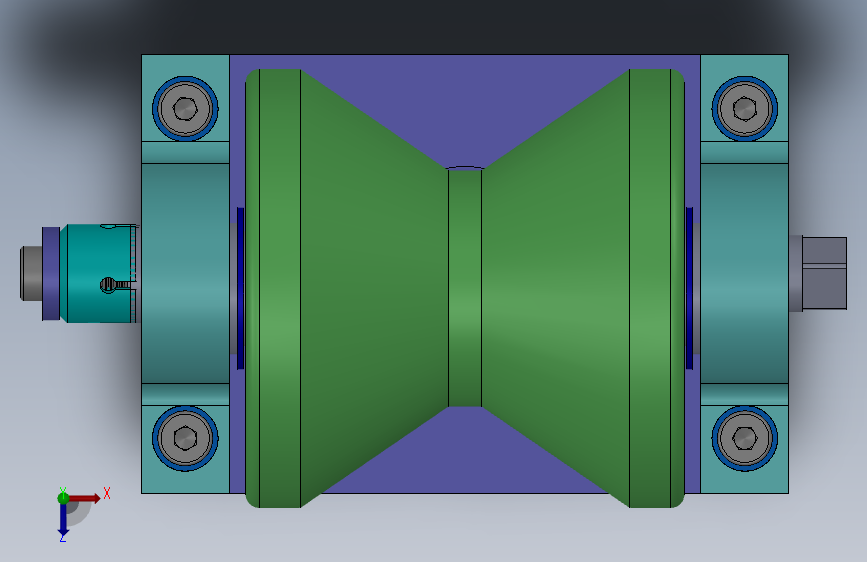Image resolution: width=867 pixels, height=562 pixels.
Task: Select the bottom-left socket head screw
Action: 185,439
